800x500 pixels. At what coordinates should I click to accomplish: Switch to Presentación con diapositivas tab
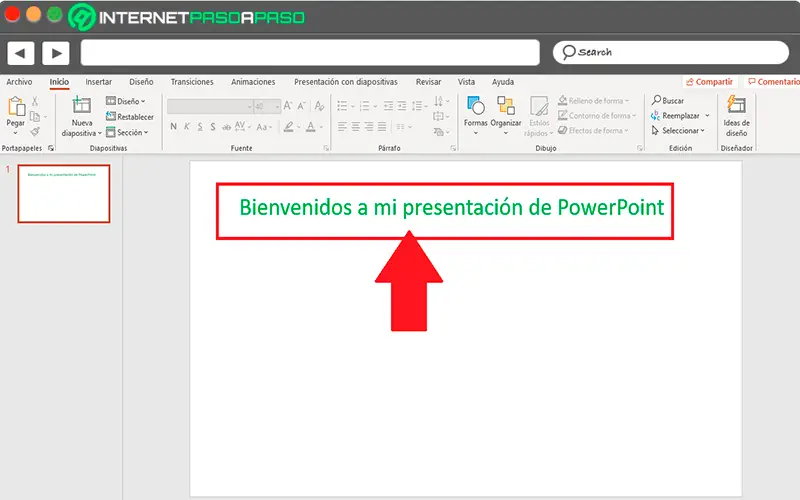[345, 82]
